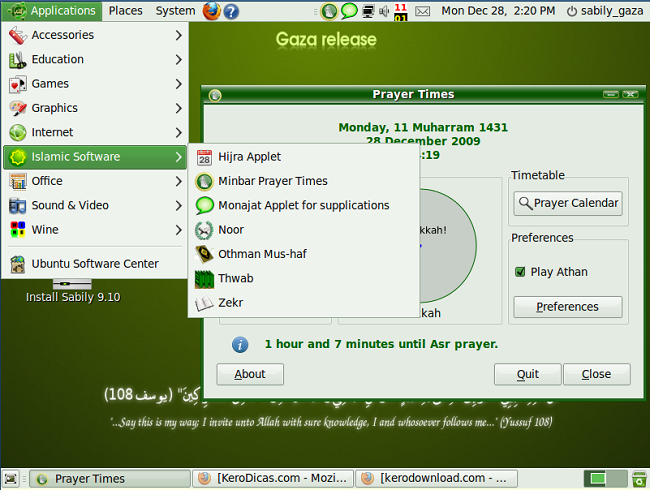Screen dimensions: 650x490
Task: Click Quit in Prayer Times
Action: [x=528, y=374]
